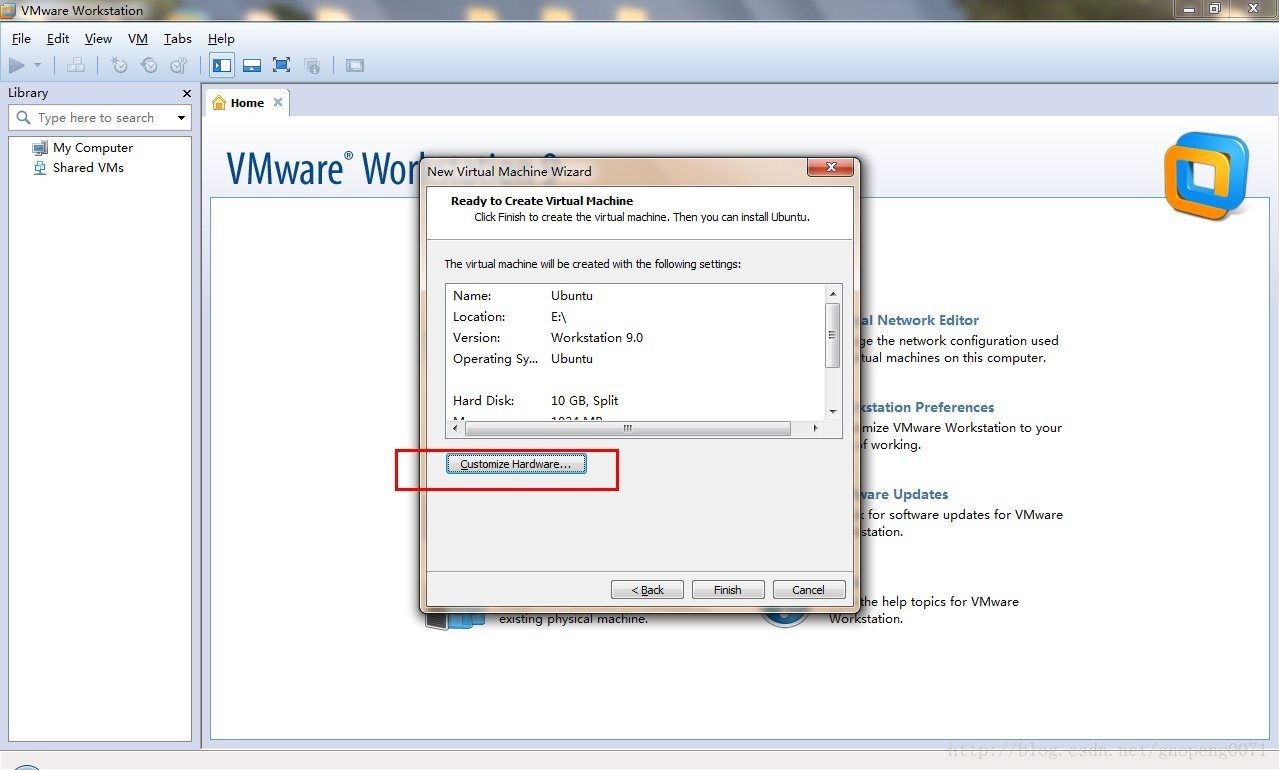Image resolution: width=1279 pixels, height=770 pixels.
Task: Click the magnifier icon in Library search
Action: coord(23,117)
